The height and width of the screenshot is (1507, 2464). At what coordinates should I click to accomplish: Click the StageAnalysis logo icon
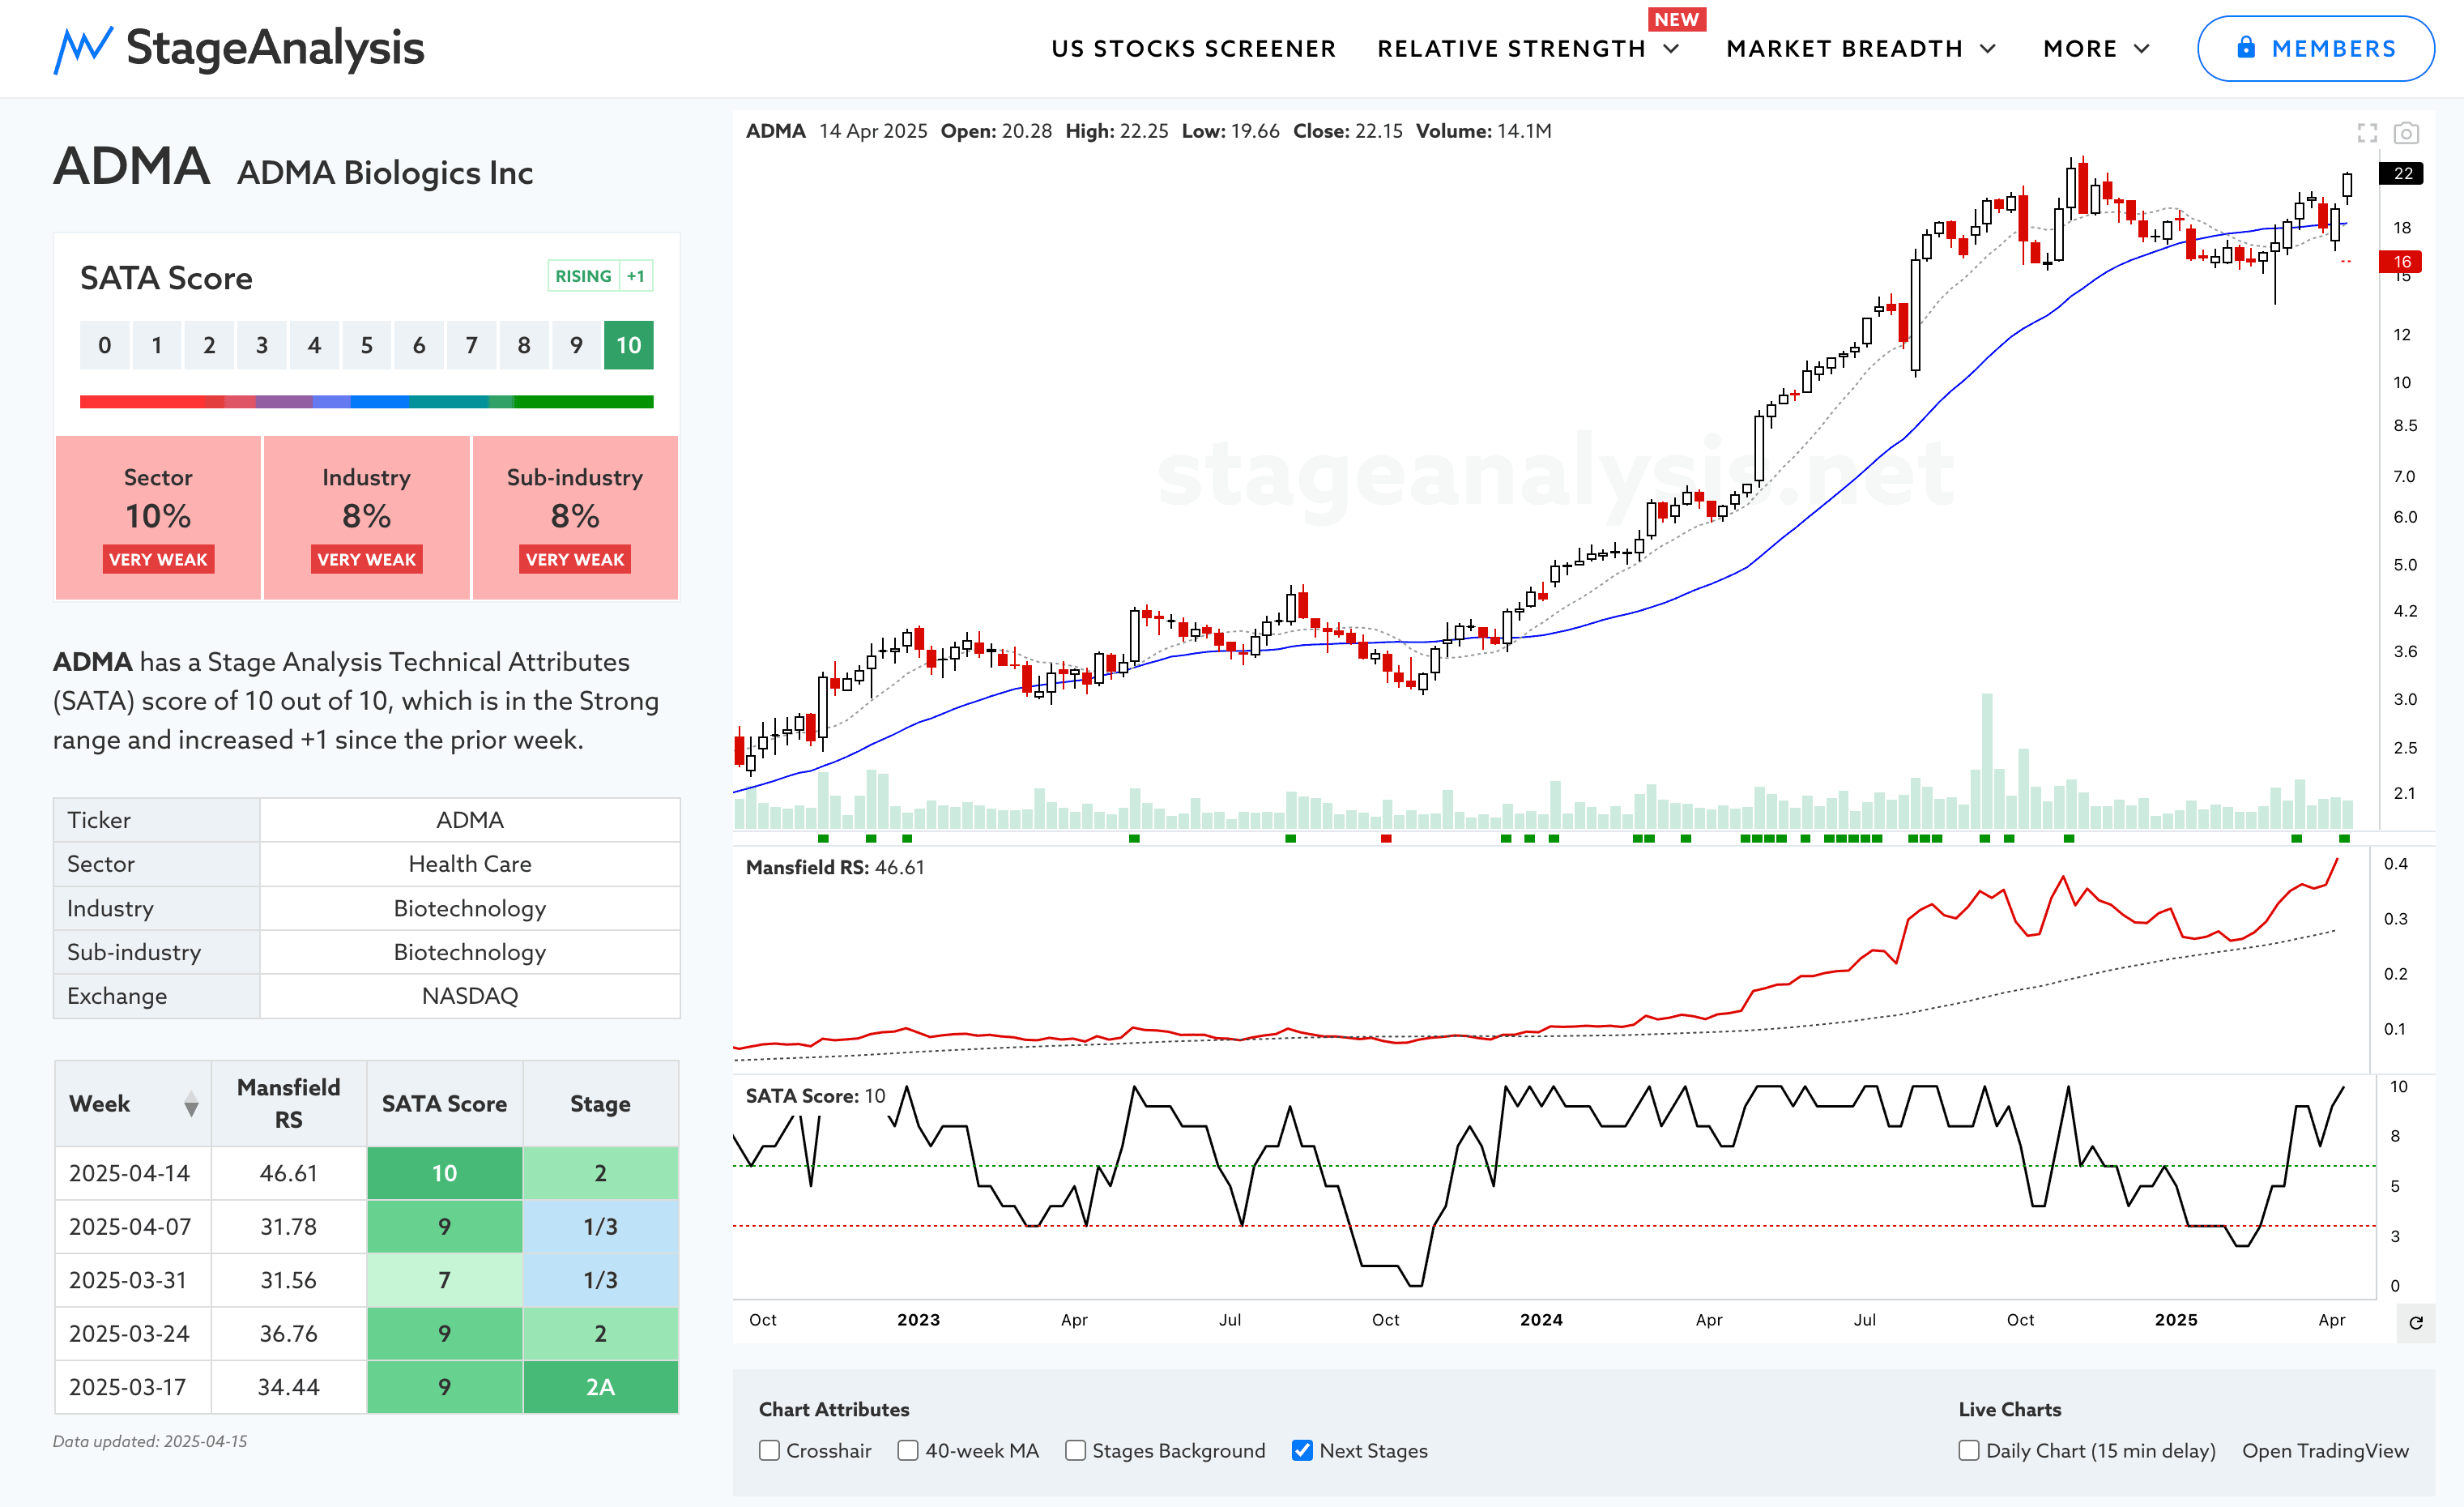point(83,49)
